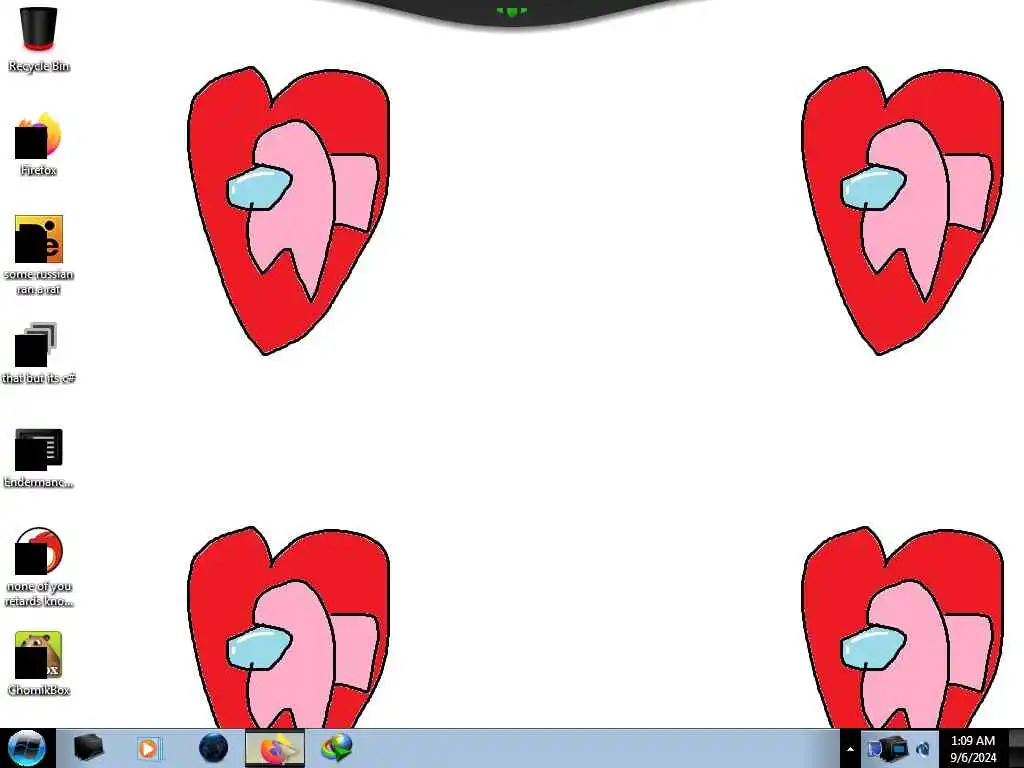Click the blue swirl tray icon
The height and width of the screenshot is (768, 1024).
point(923,750)
